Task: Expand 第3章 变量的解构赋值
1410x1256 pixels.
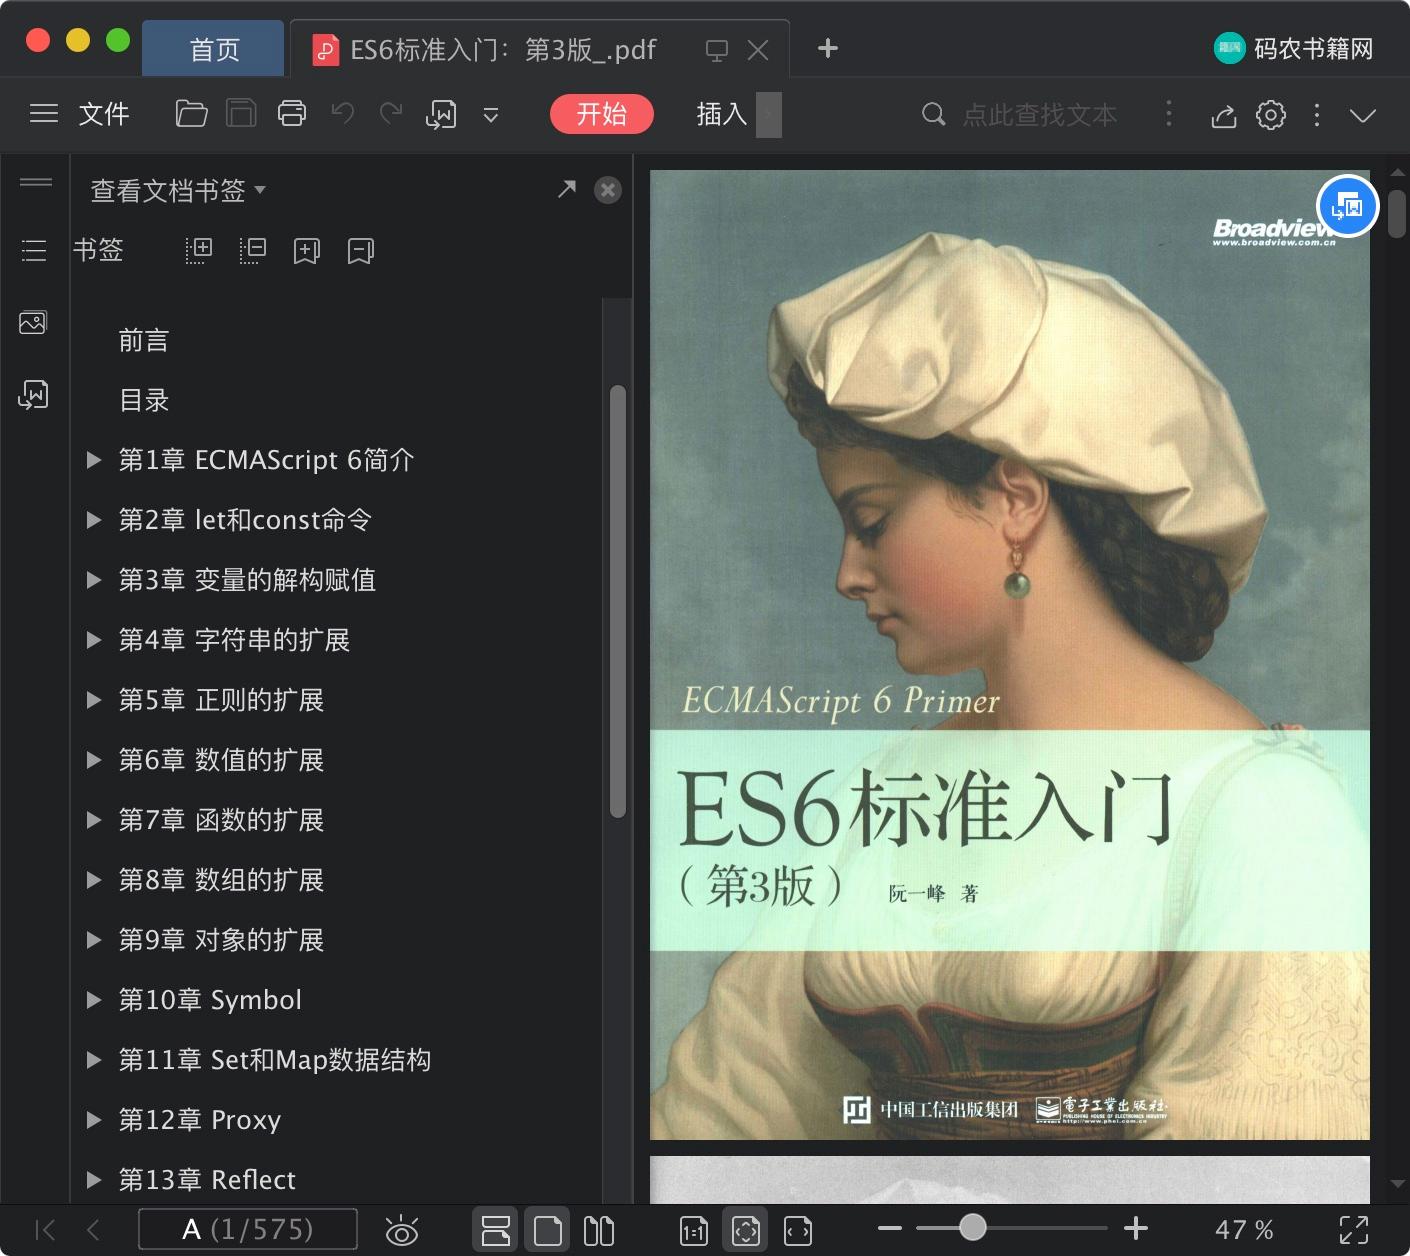Action: pos(94,580)
